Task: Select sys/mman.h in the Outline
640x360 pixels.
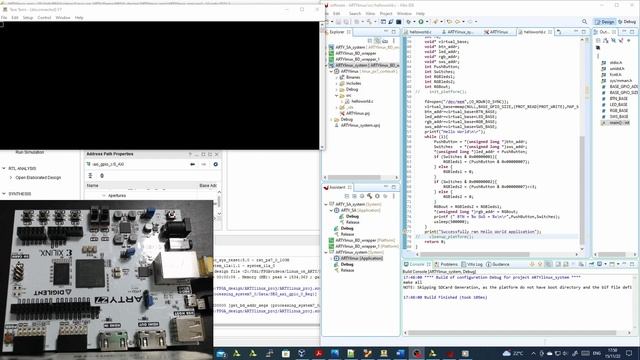Action: click(x=620, y=81)
